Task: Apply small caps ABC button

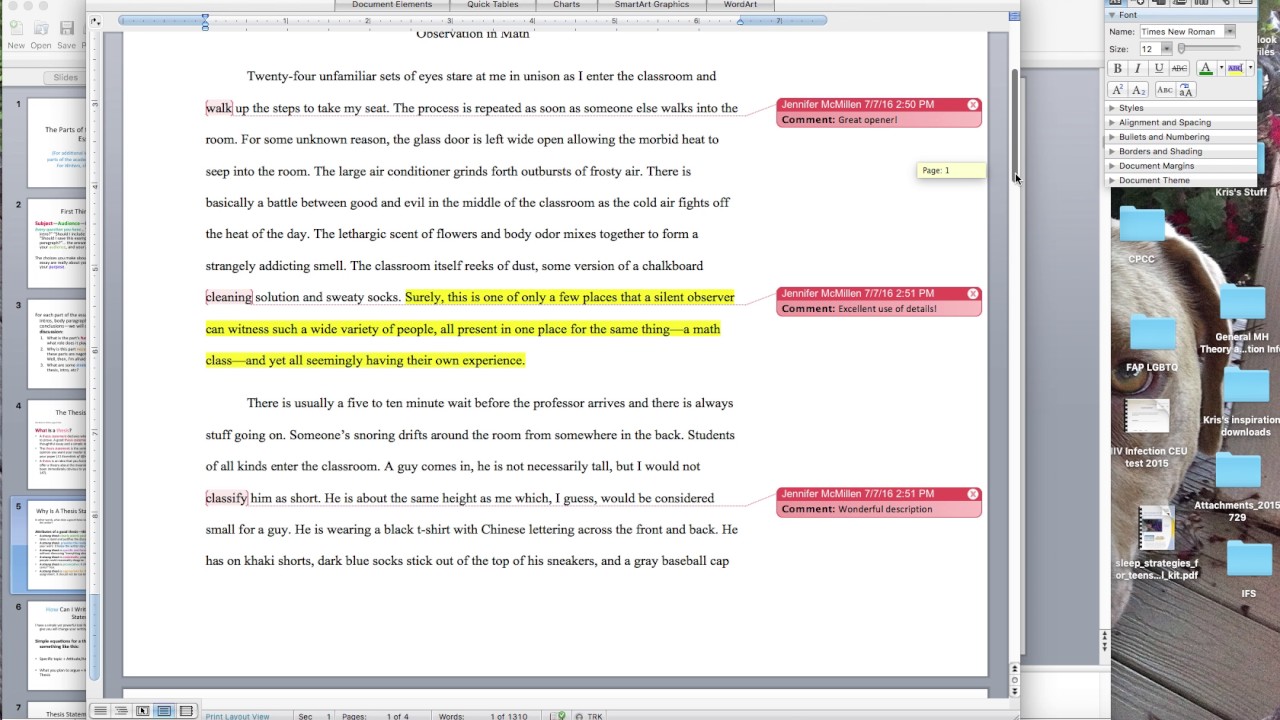Action: (1164, 90)
